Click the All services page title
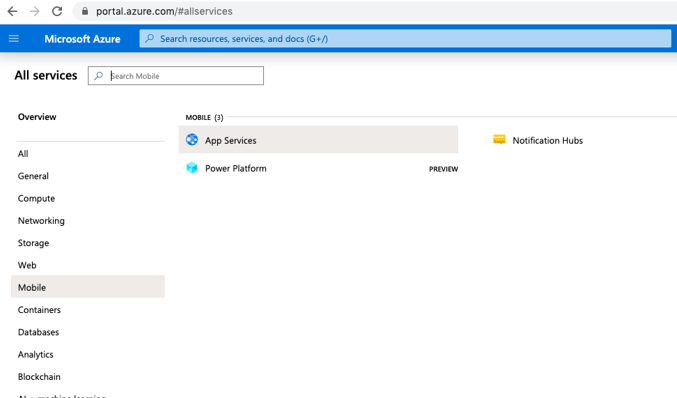 (46, 76)
